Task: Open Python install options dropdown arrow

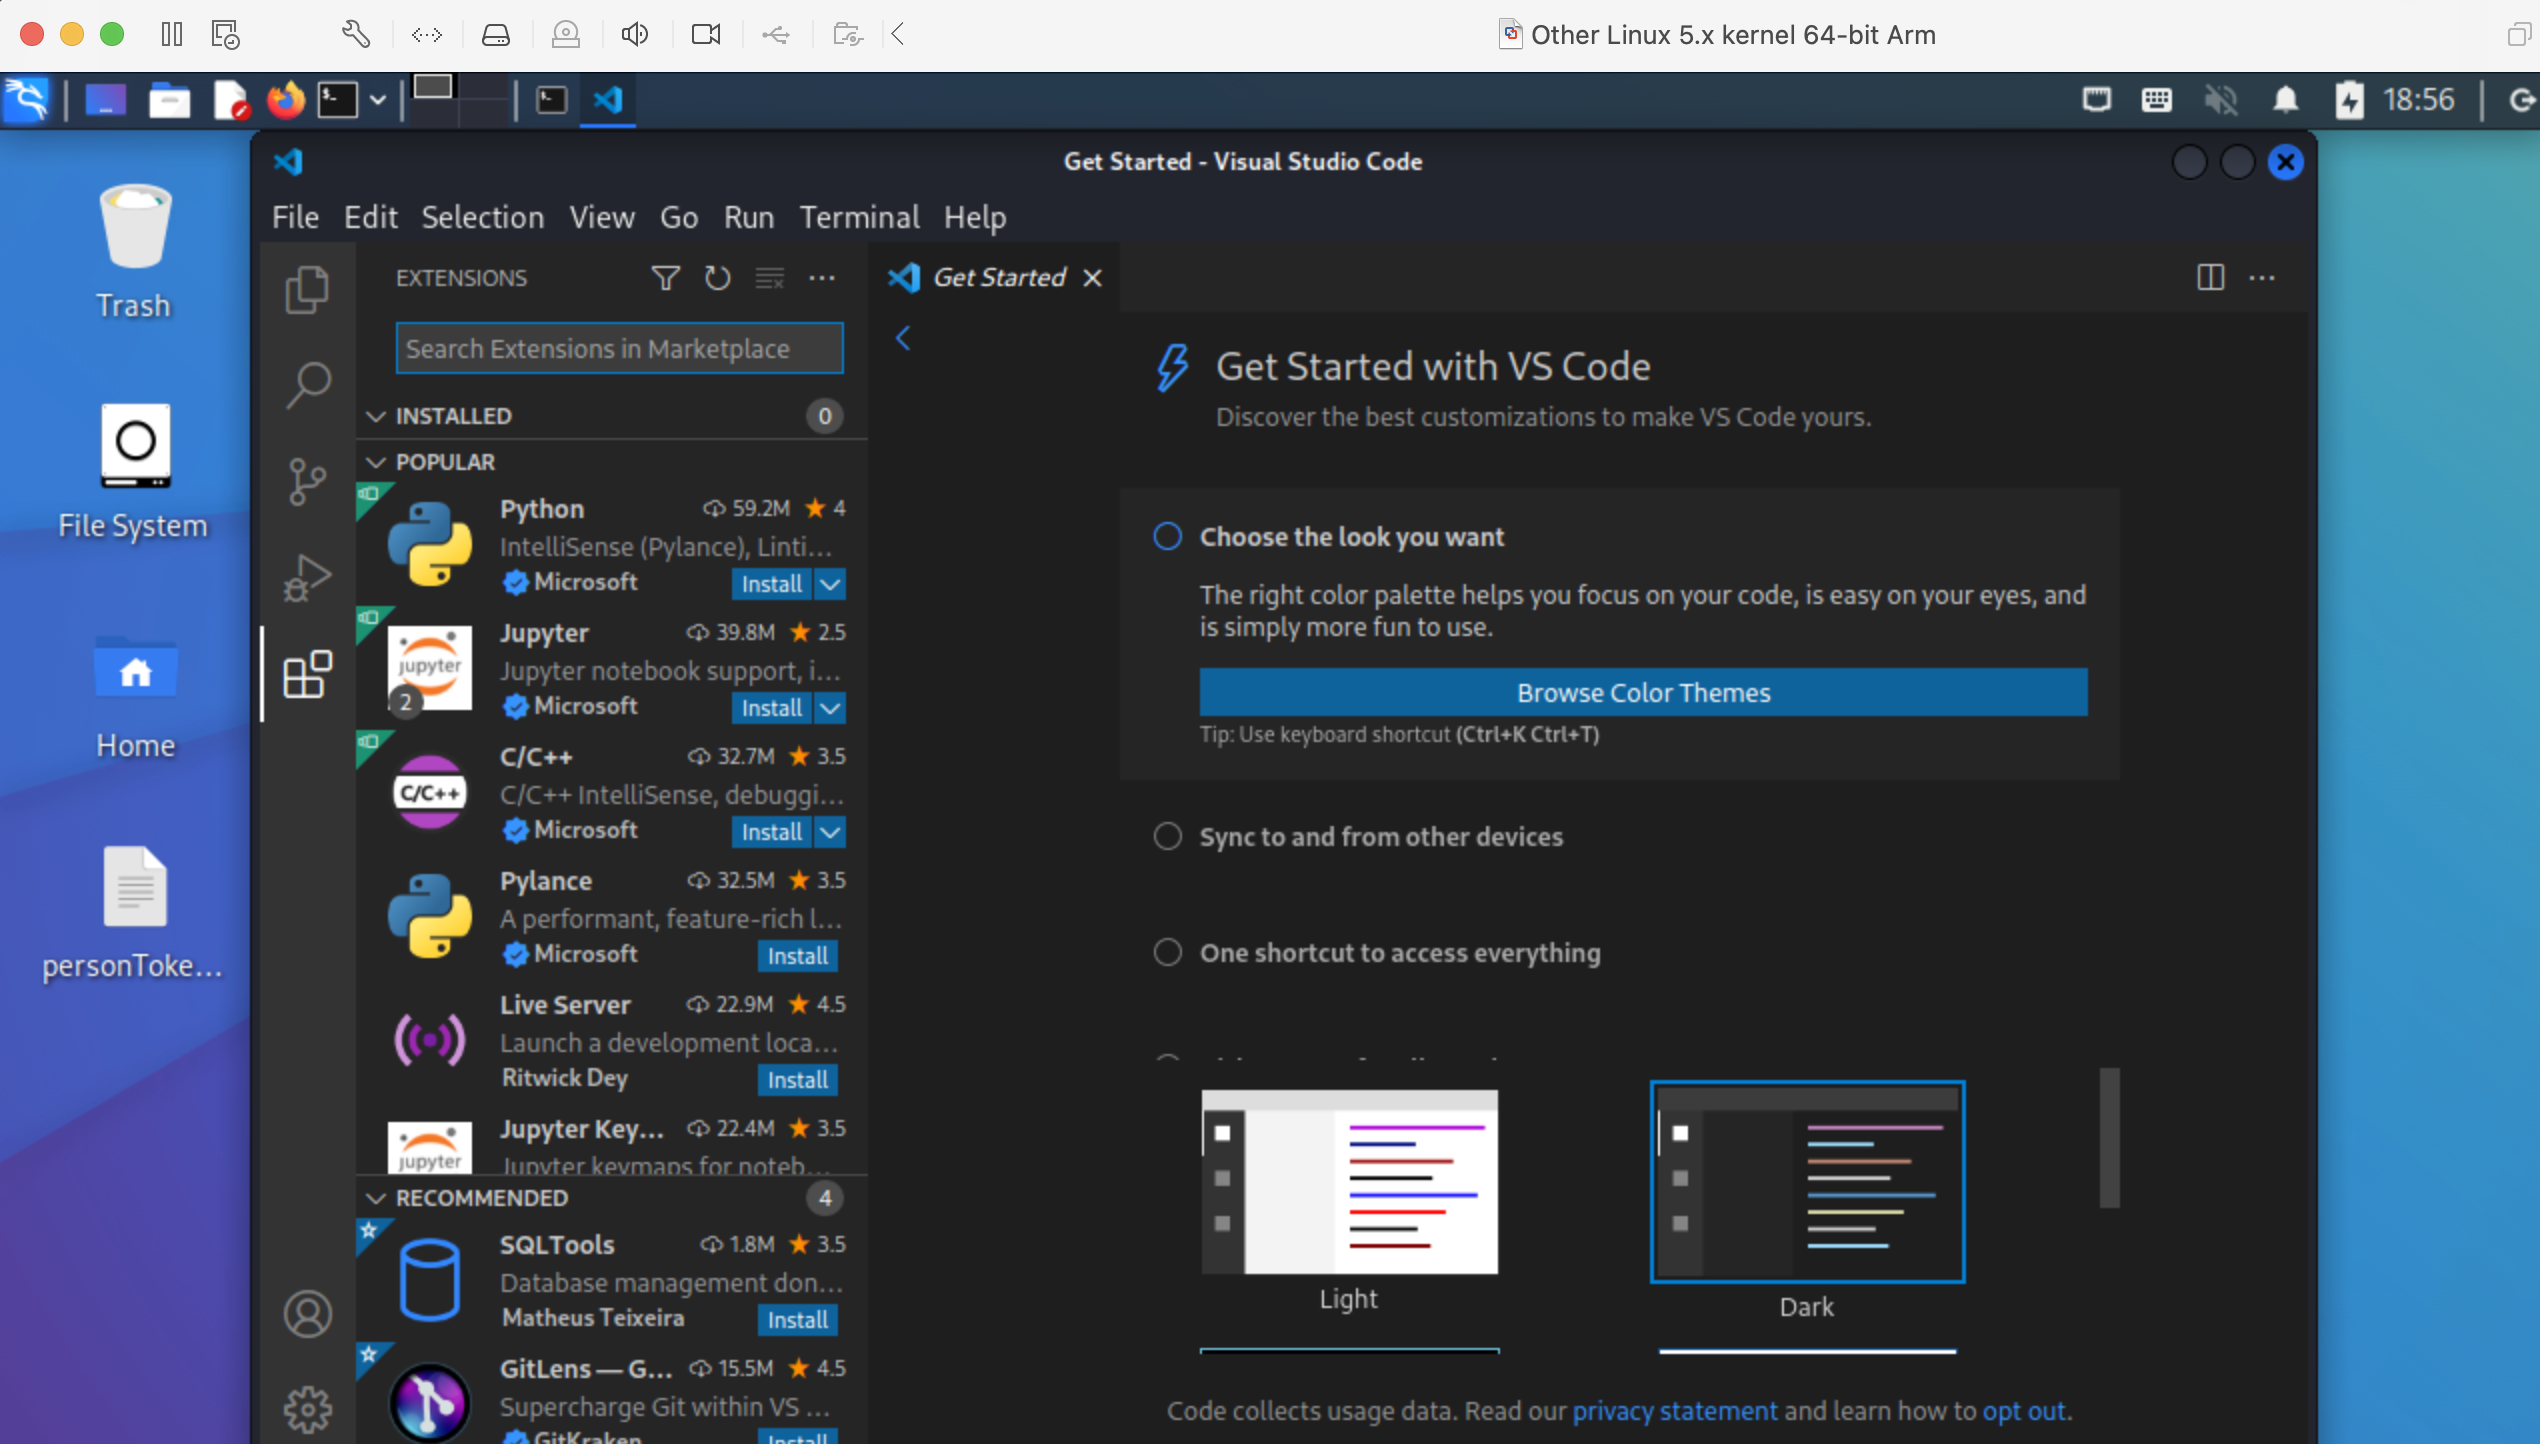Action: coord(830,584)
